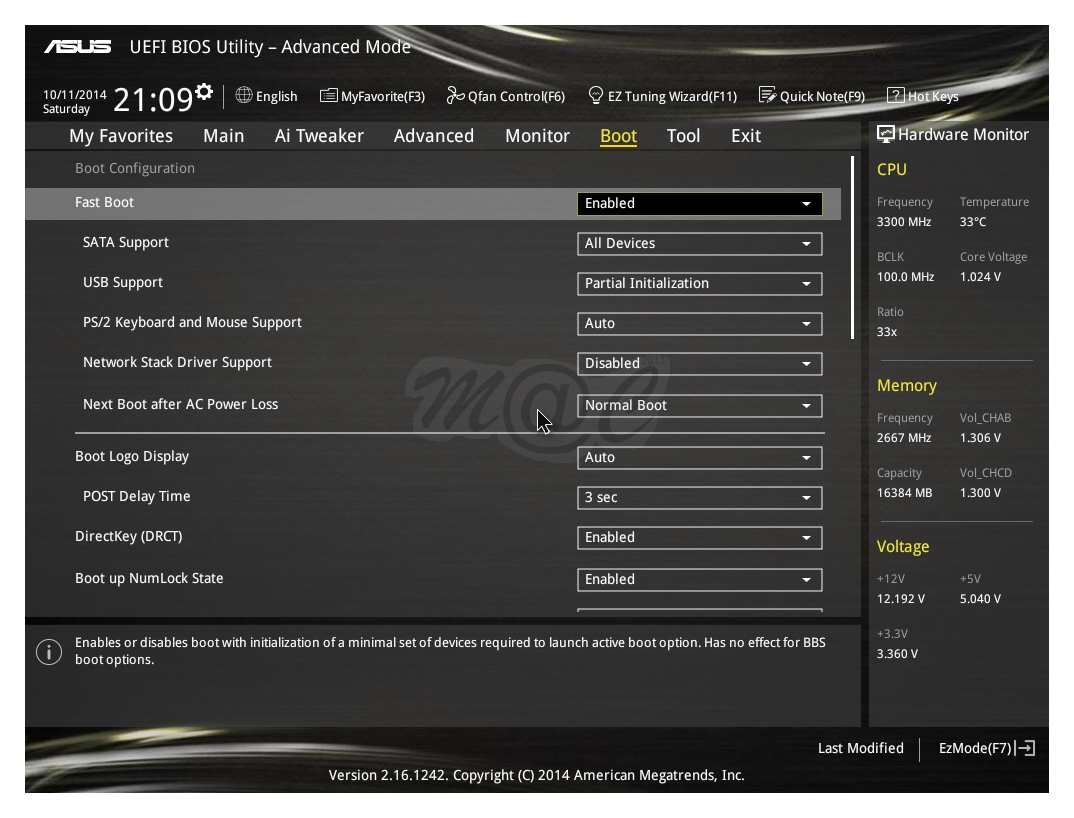Click the CPU frequency value 3300 MHz
Screen dimensions: 1074x818
[904, 222]
